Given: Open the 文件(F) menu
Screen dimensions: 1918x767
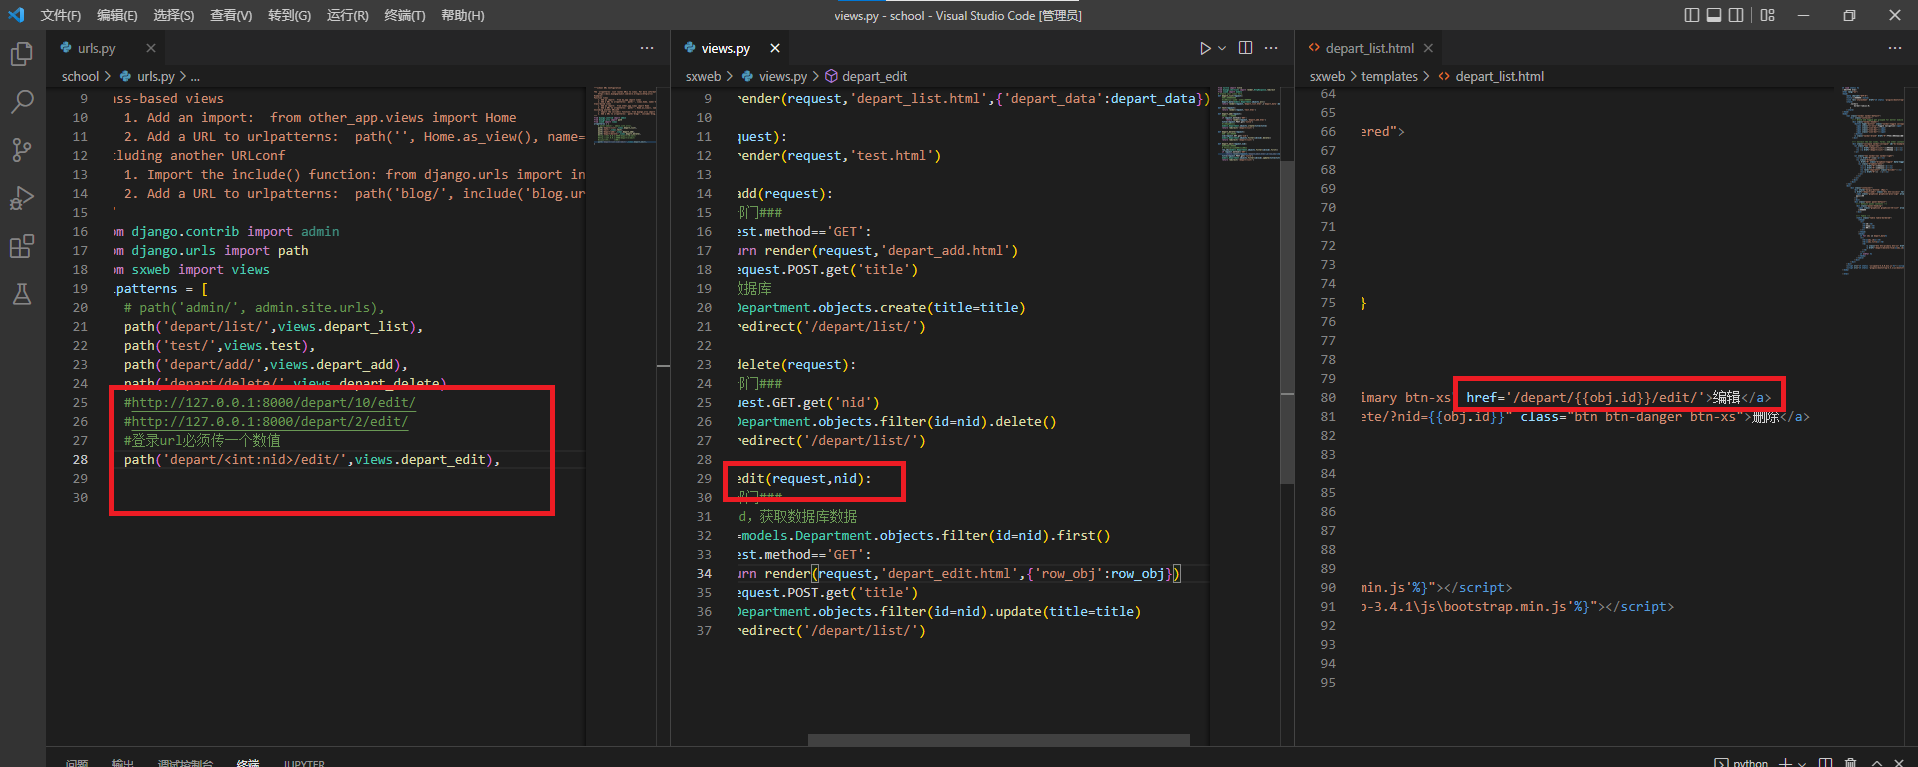Looking at the screenshot, I should 60,15.
